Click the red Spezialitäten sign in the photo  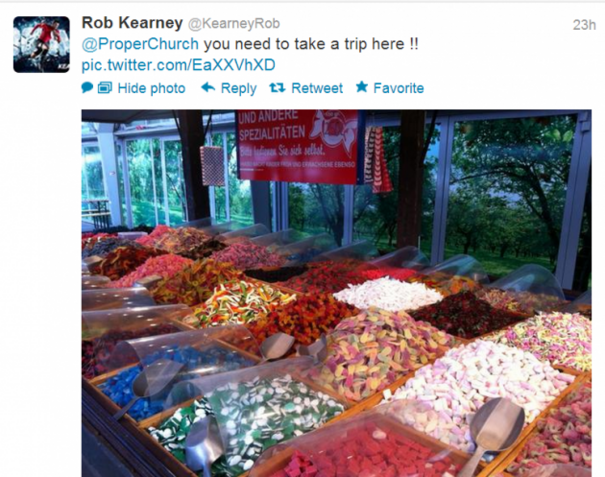pos(297,146)
